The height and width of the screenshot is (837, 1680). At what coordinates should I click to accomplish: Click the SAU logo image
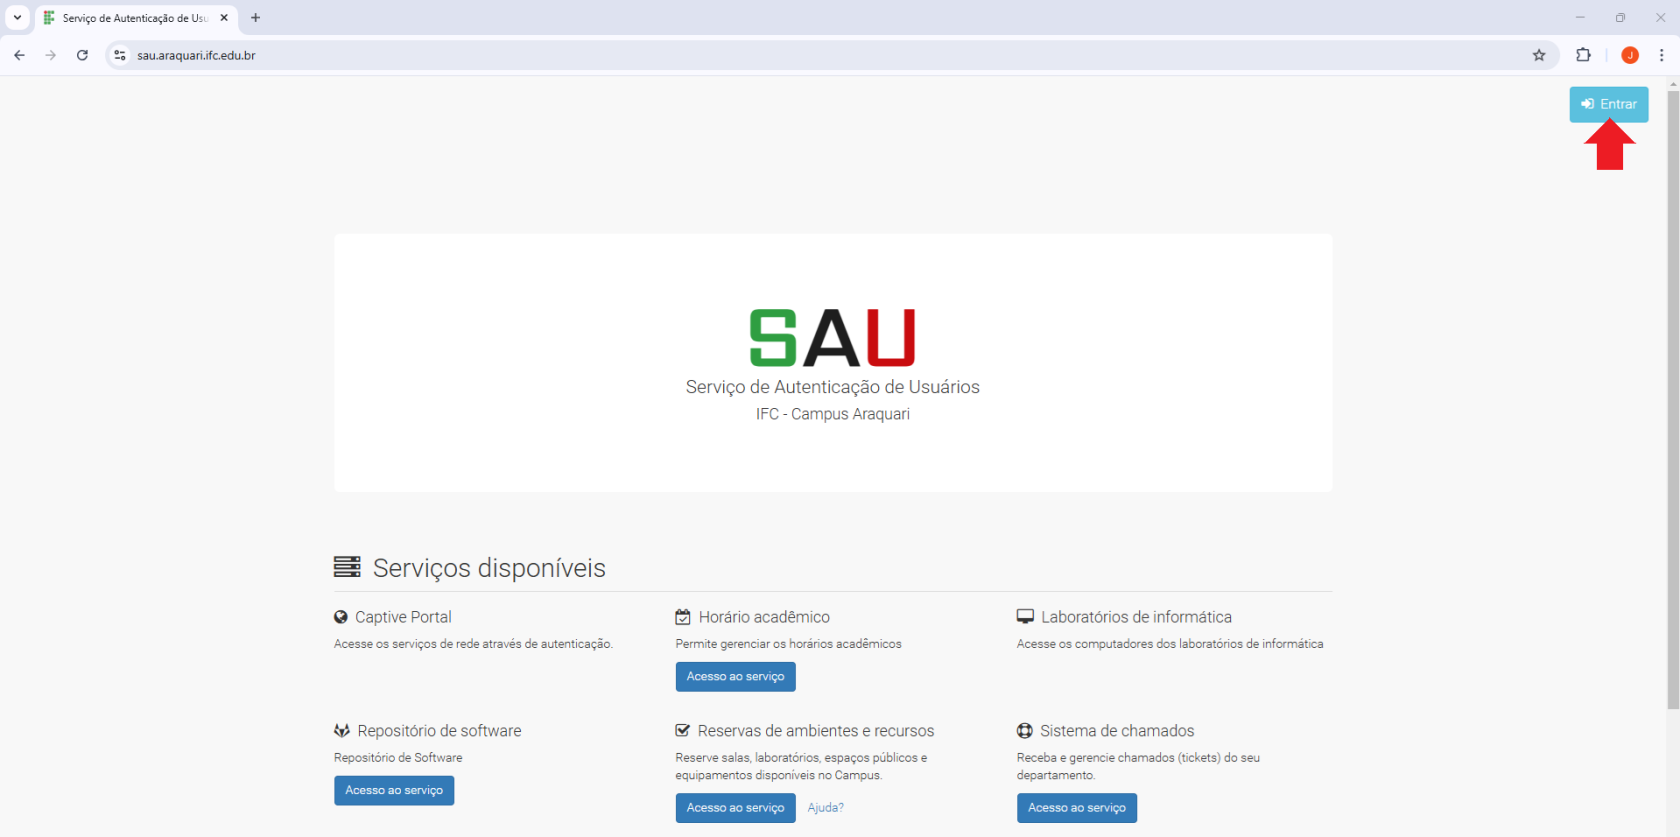pos(832,338)
